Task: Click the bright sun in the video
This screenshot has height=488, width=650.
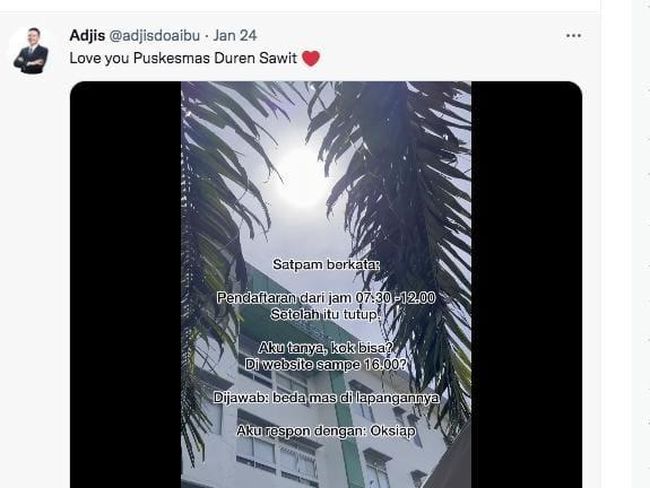Action: point(305,174)
